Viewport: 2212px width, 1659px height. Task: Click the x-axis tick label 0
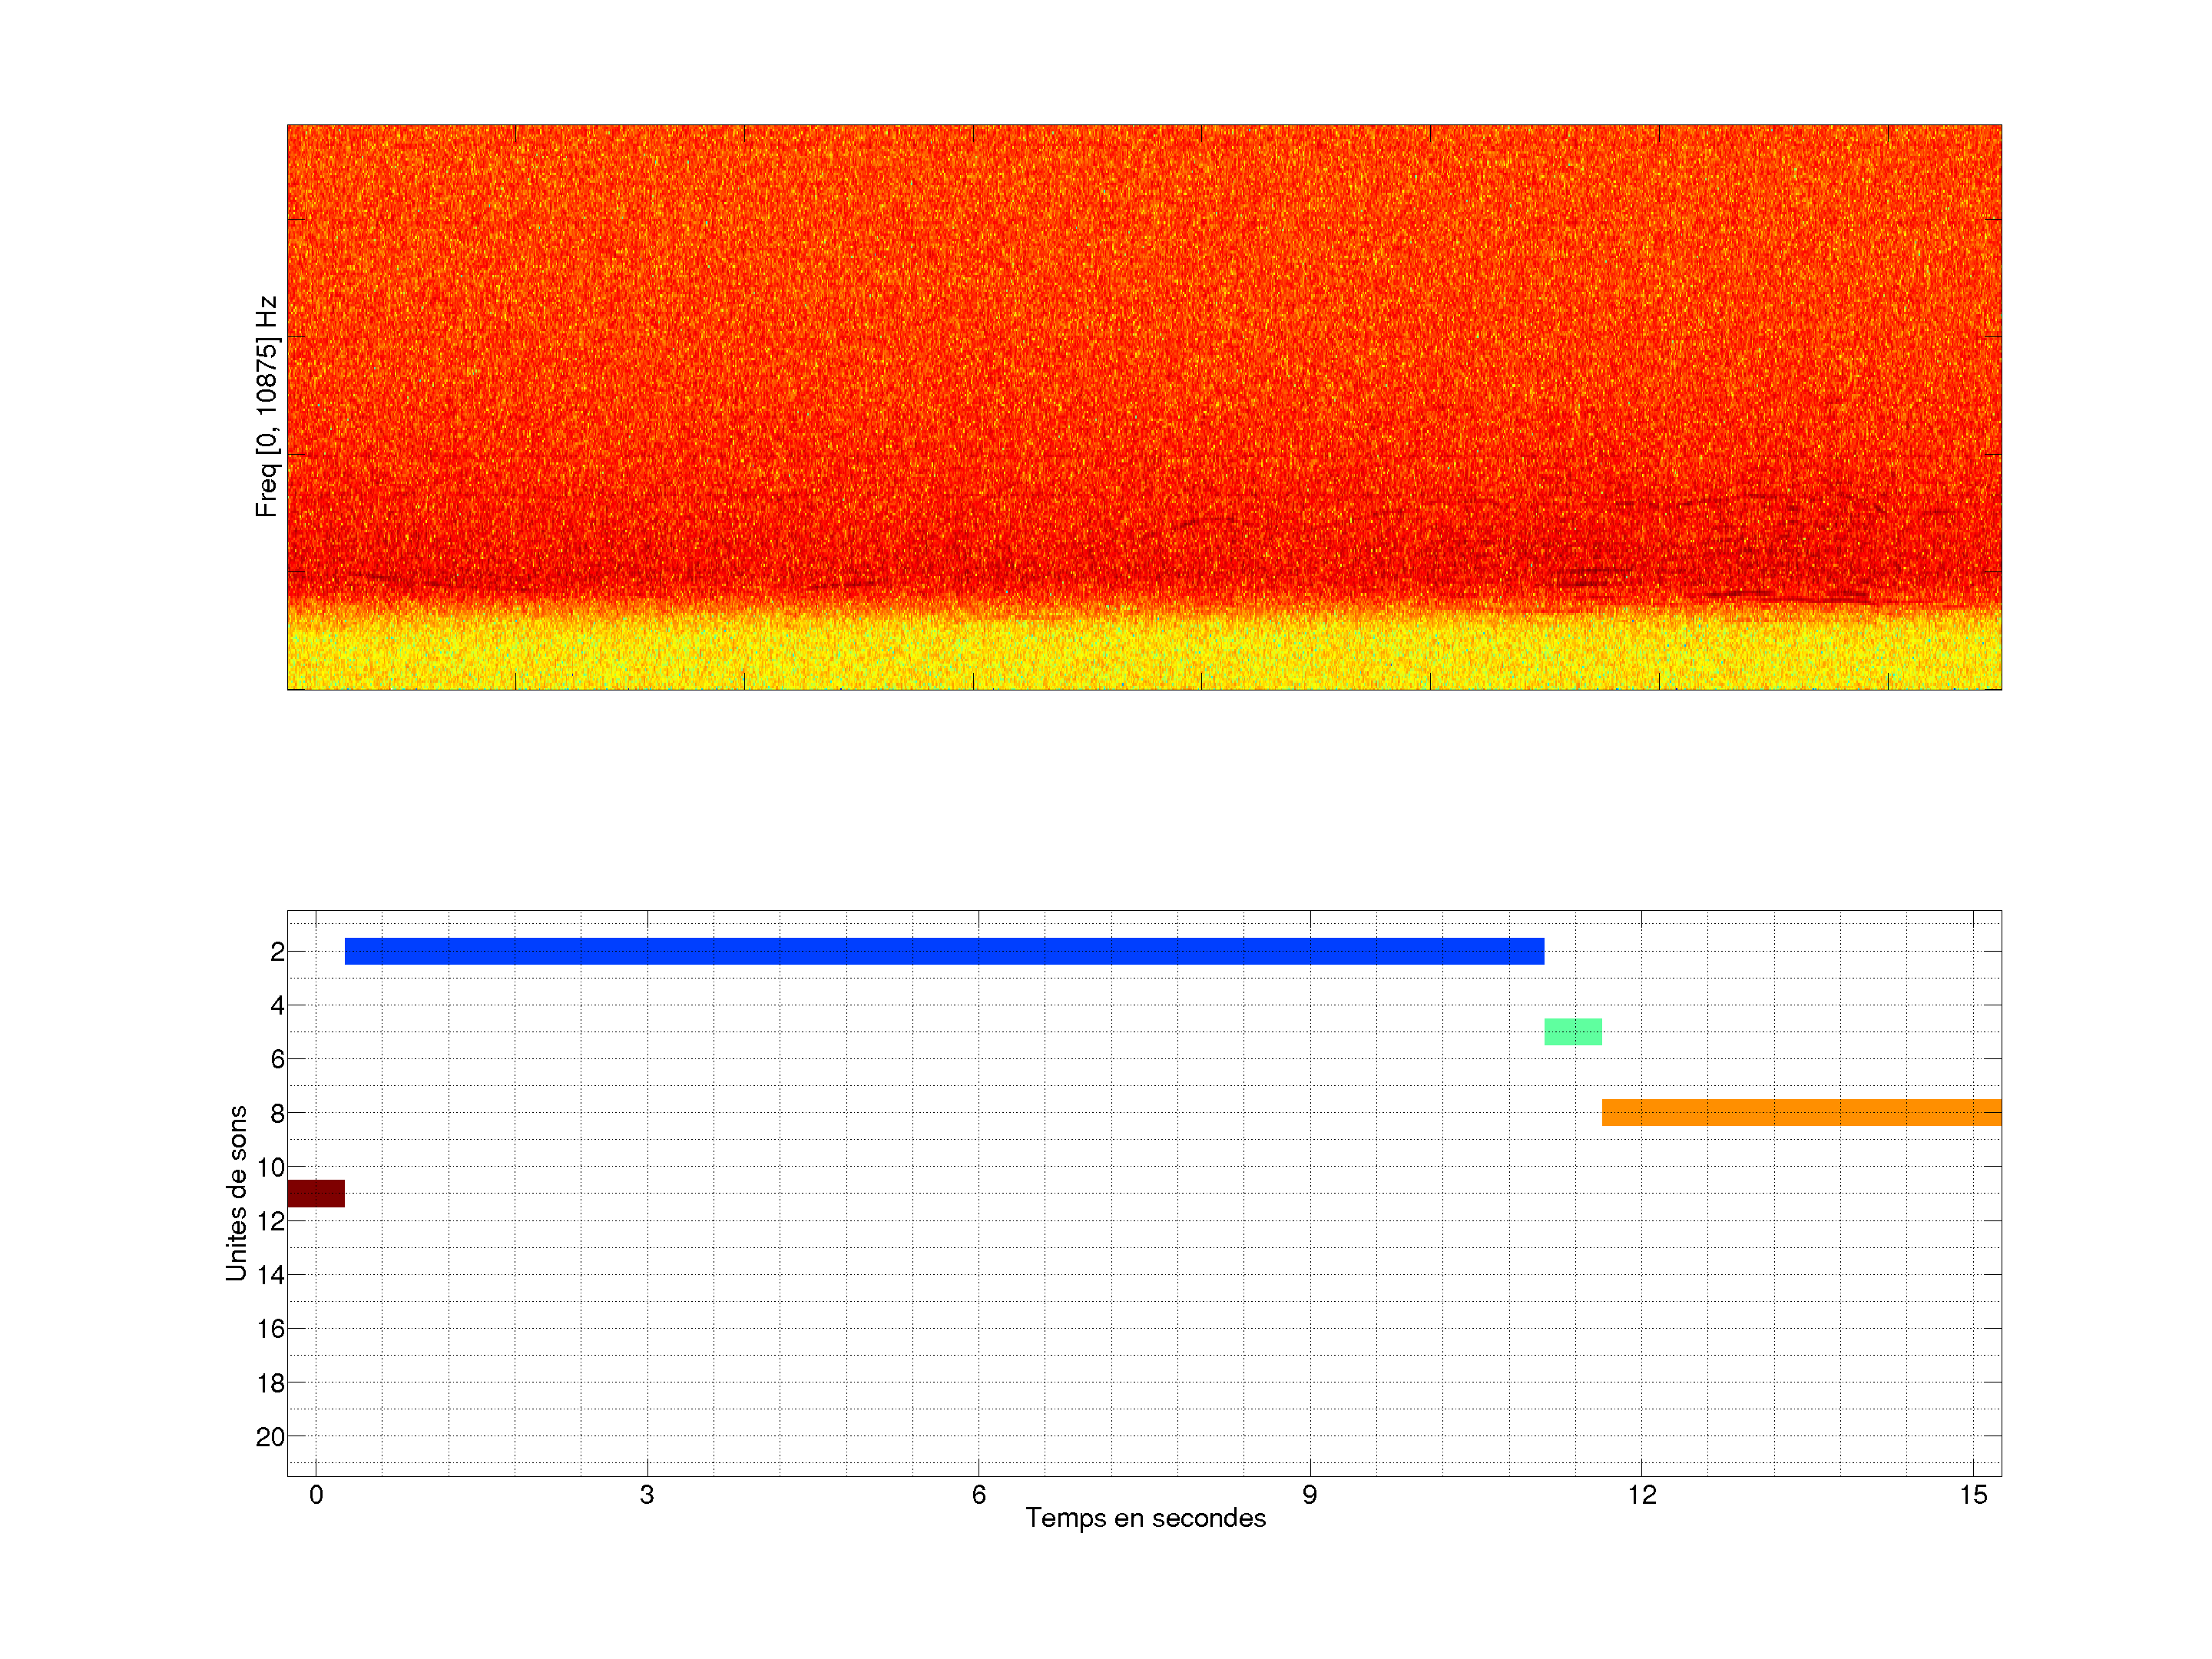pyautogui.click(x=316, y=1495)
